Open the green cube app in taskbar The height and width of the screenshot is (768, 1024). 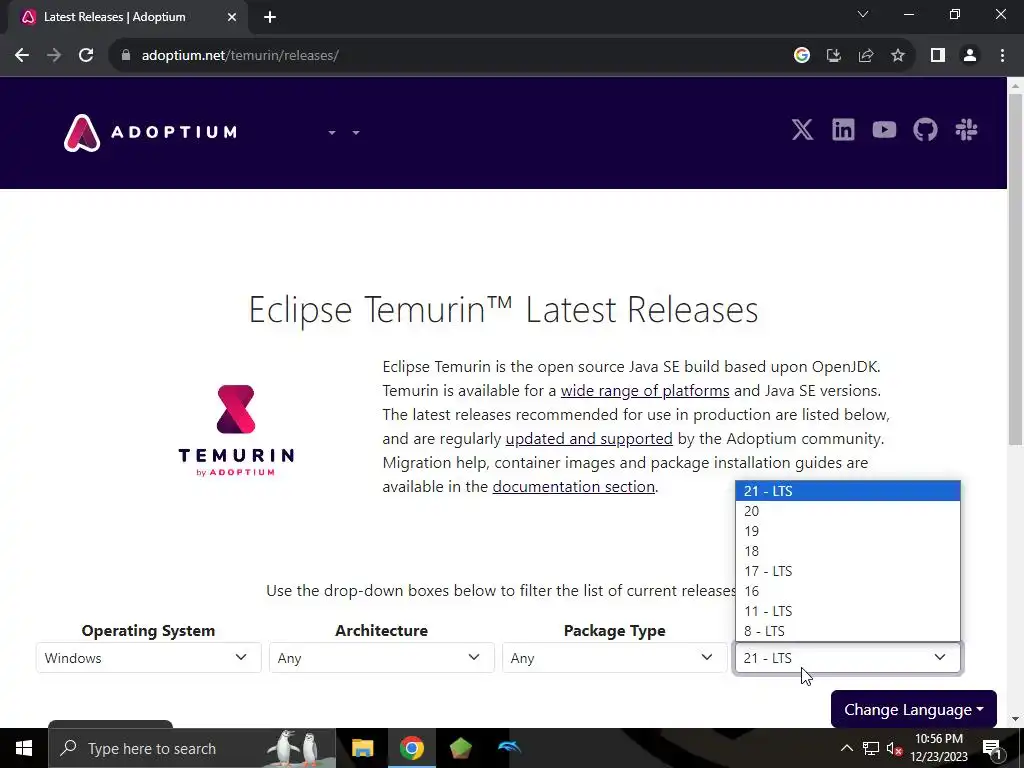pyautogui.click(x=460, y=748)
